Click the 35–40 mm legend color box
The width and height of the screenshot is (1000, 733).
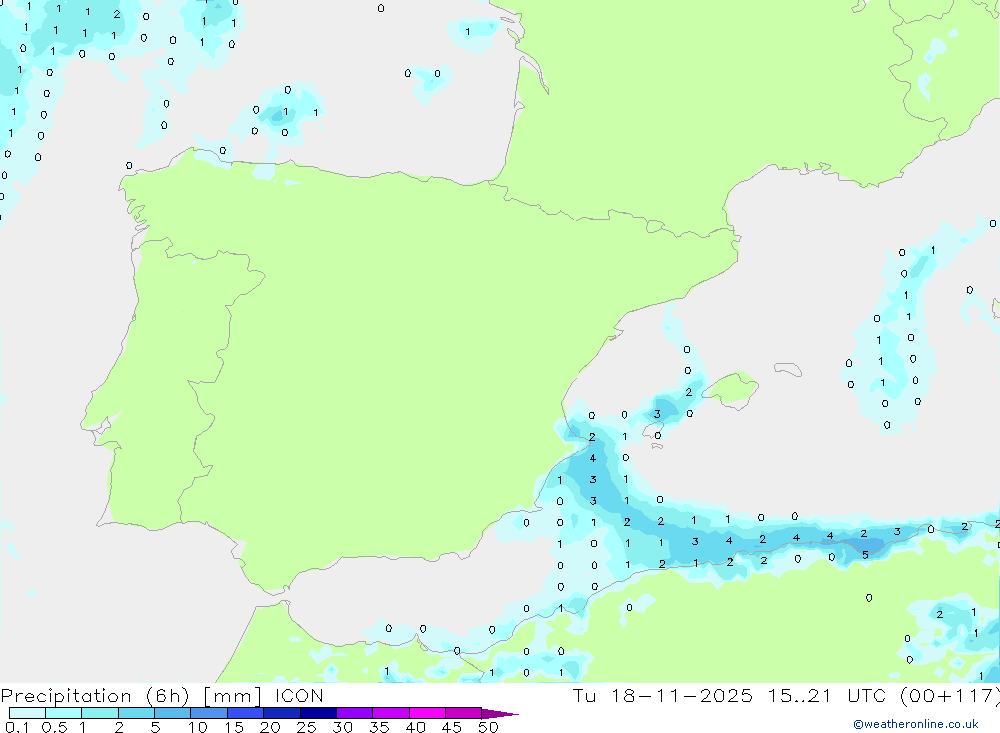tap(391, 713)
